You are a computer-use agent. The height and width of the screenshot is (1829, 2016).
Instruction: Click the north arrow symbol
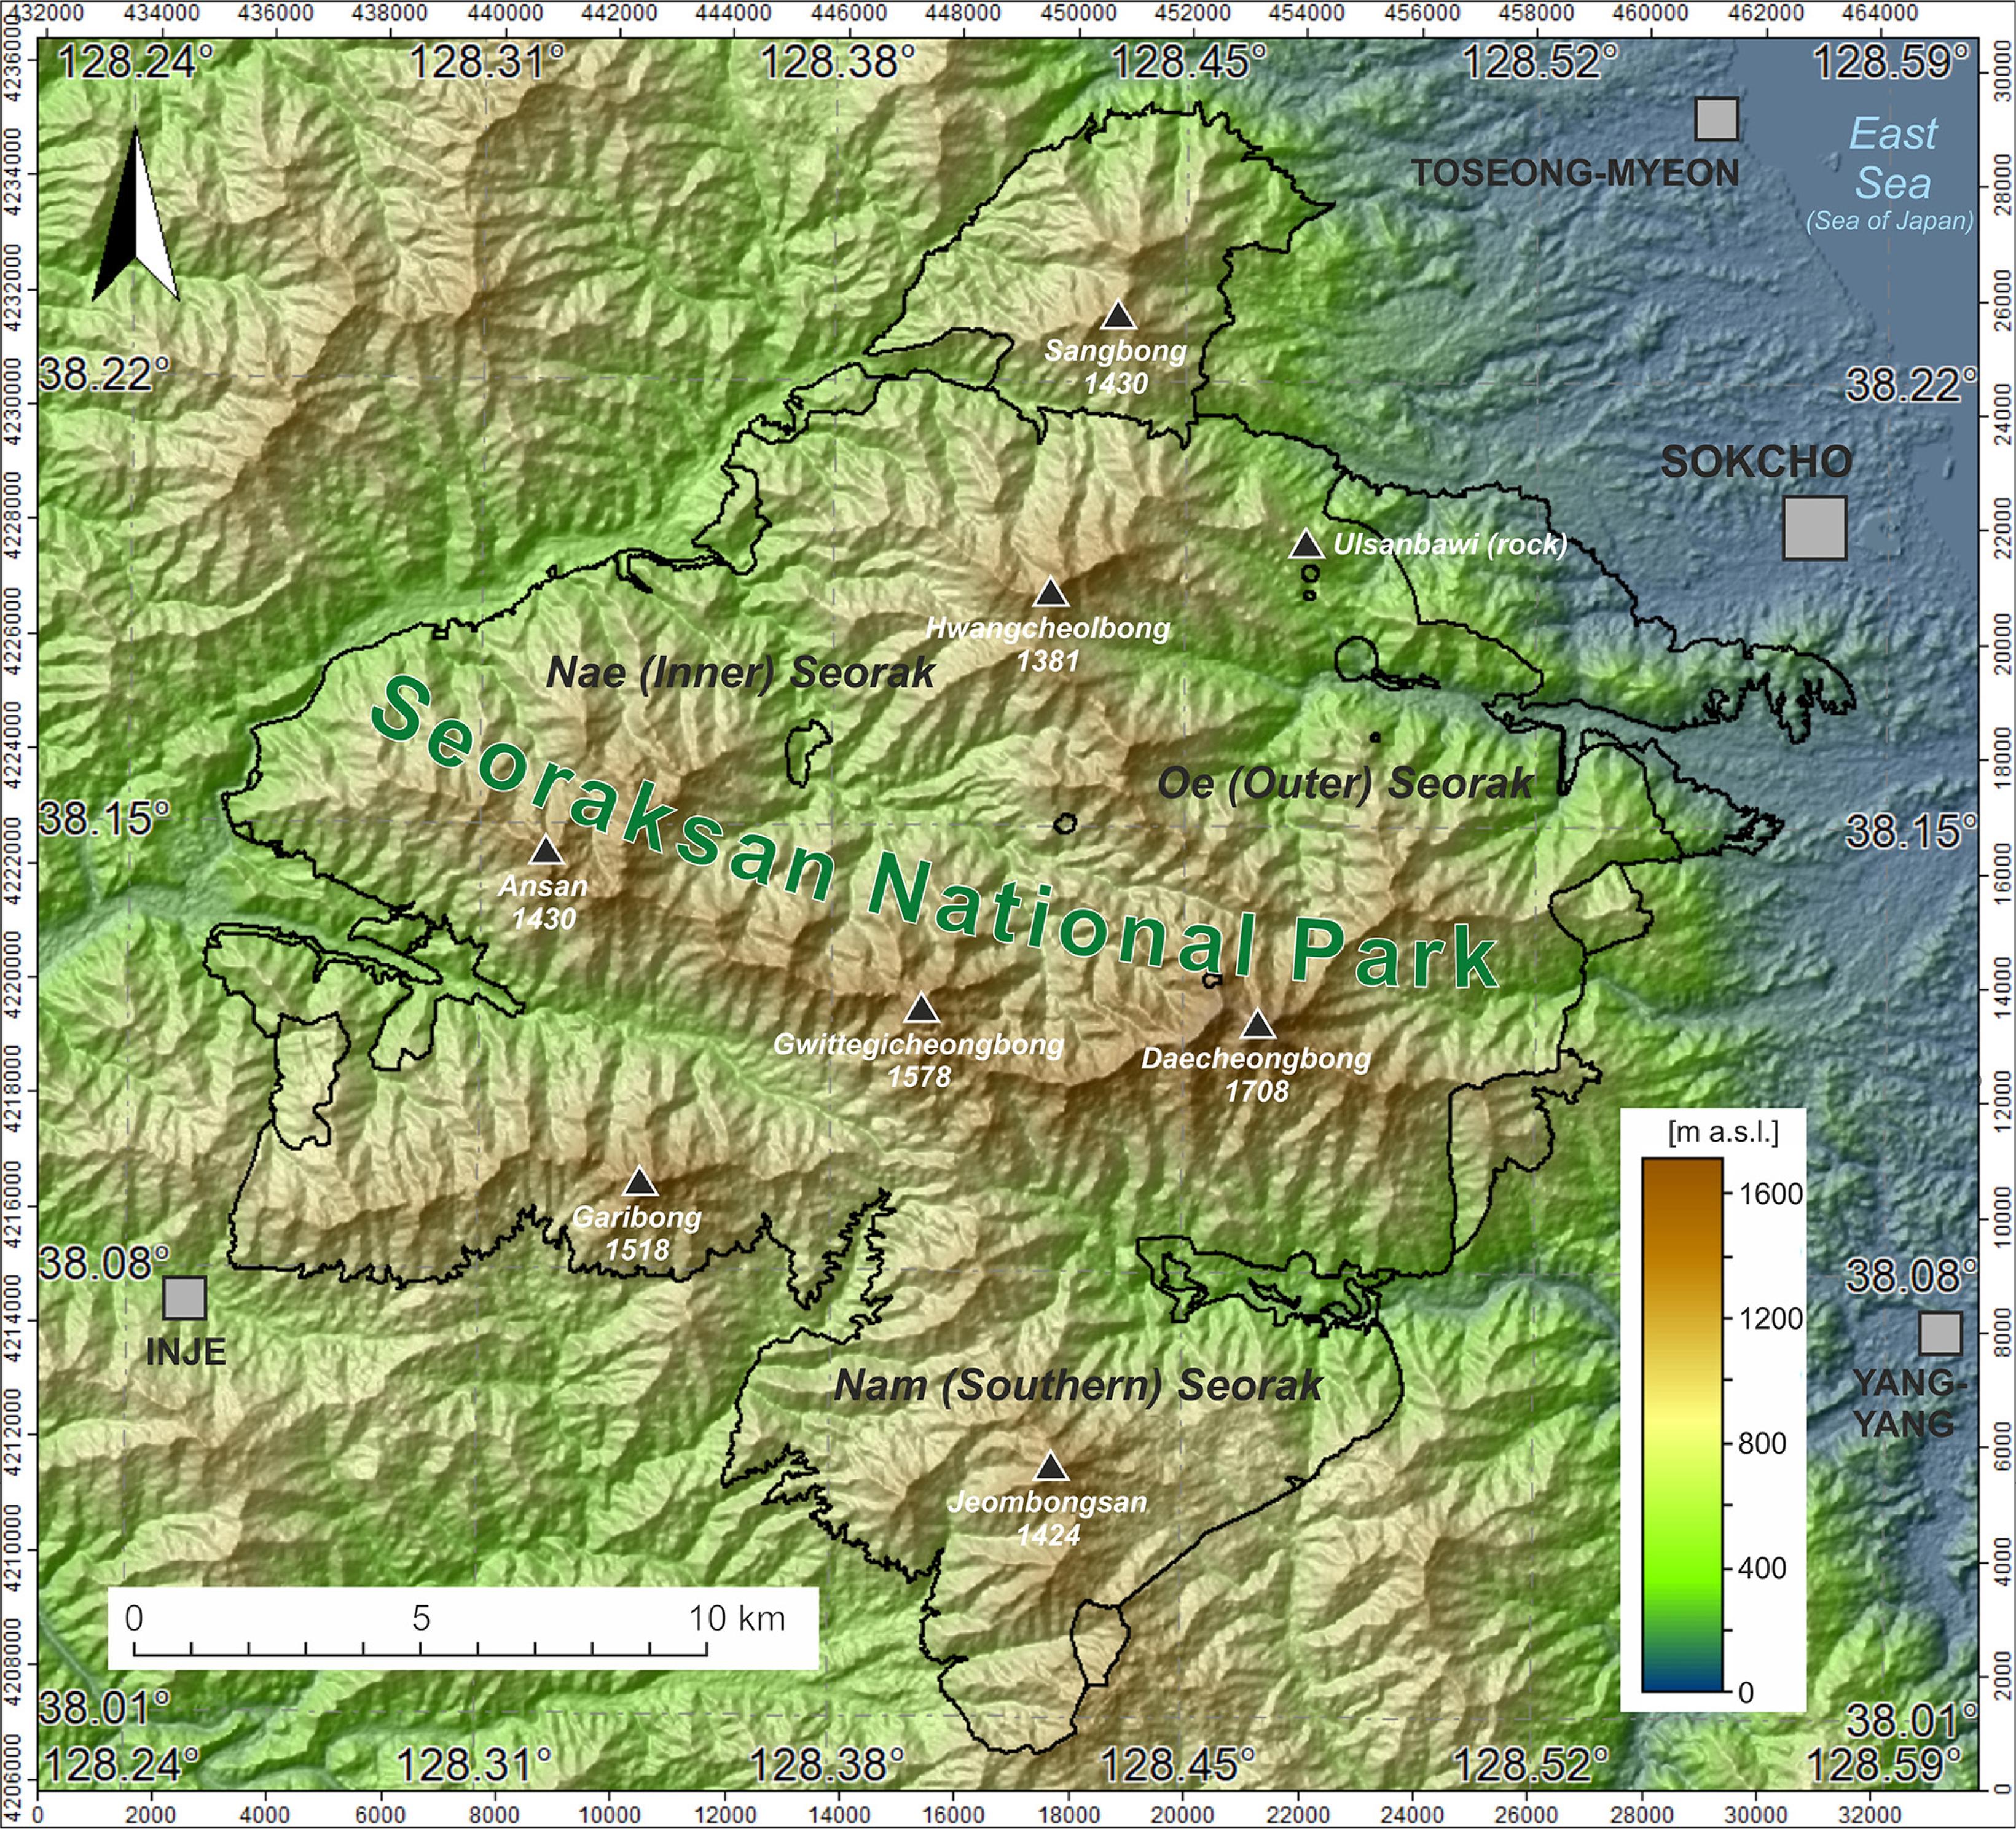click(135, 215)
